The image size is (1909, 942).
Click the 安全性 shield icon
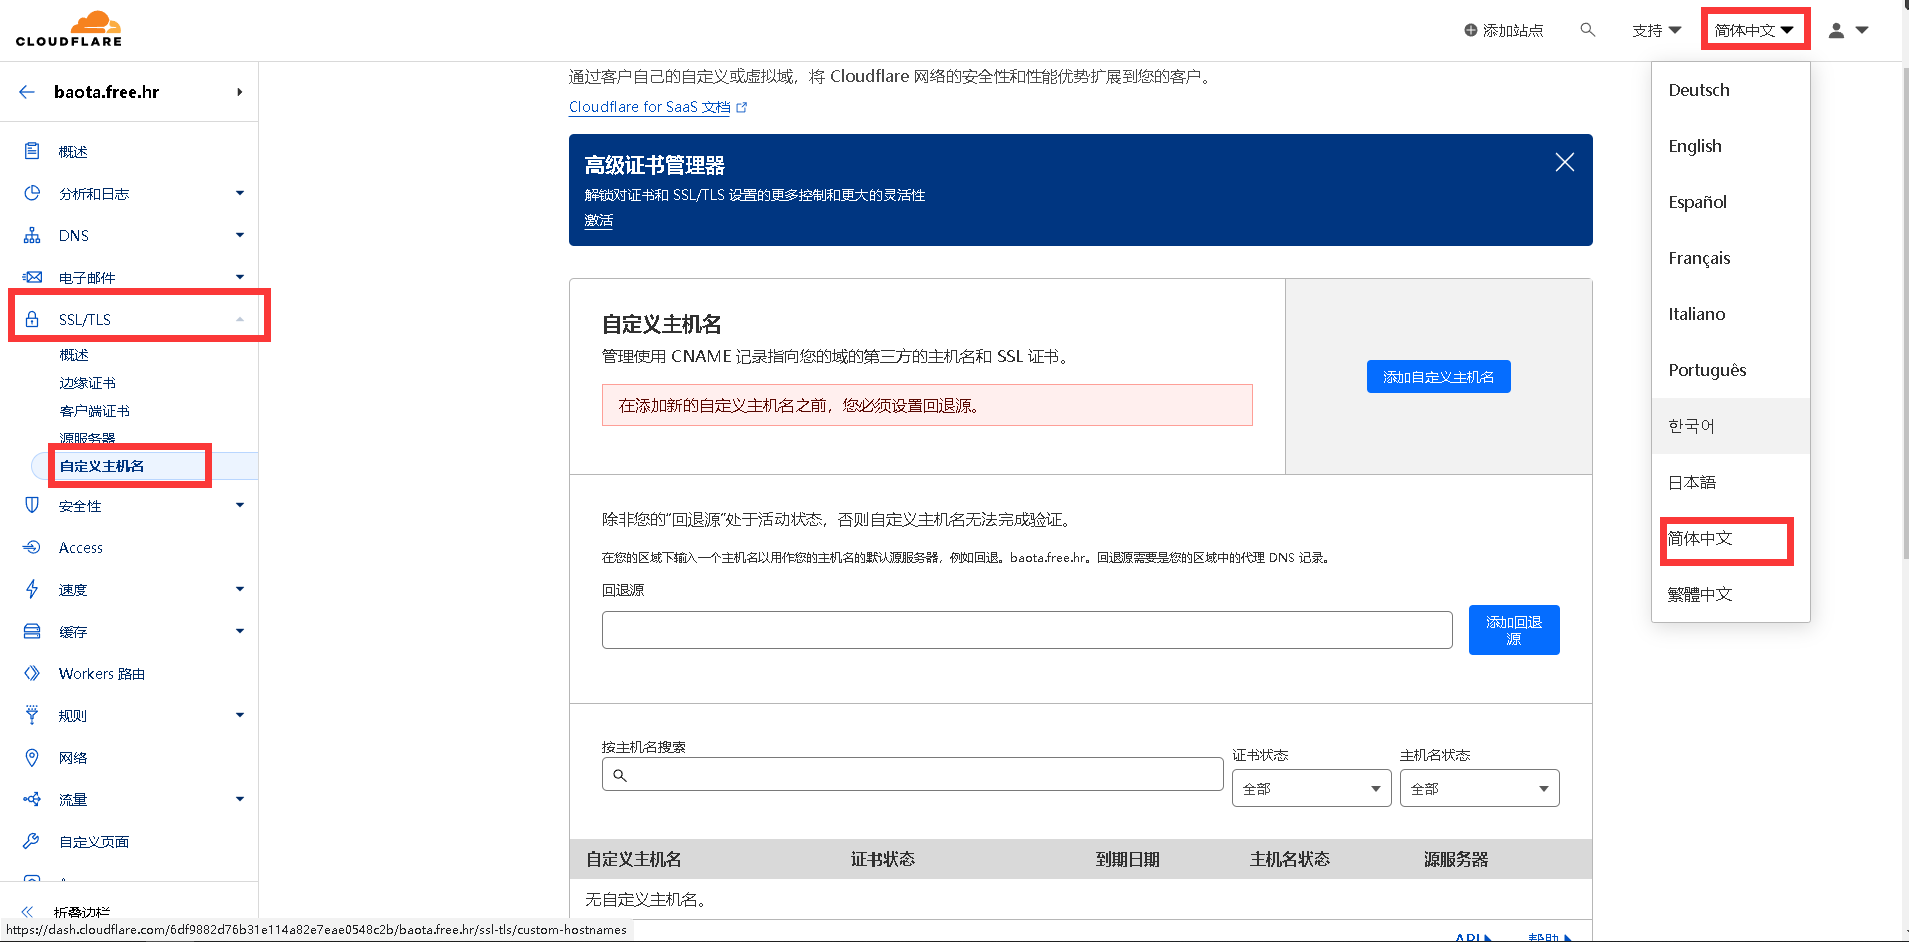point(31,505)
